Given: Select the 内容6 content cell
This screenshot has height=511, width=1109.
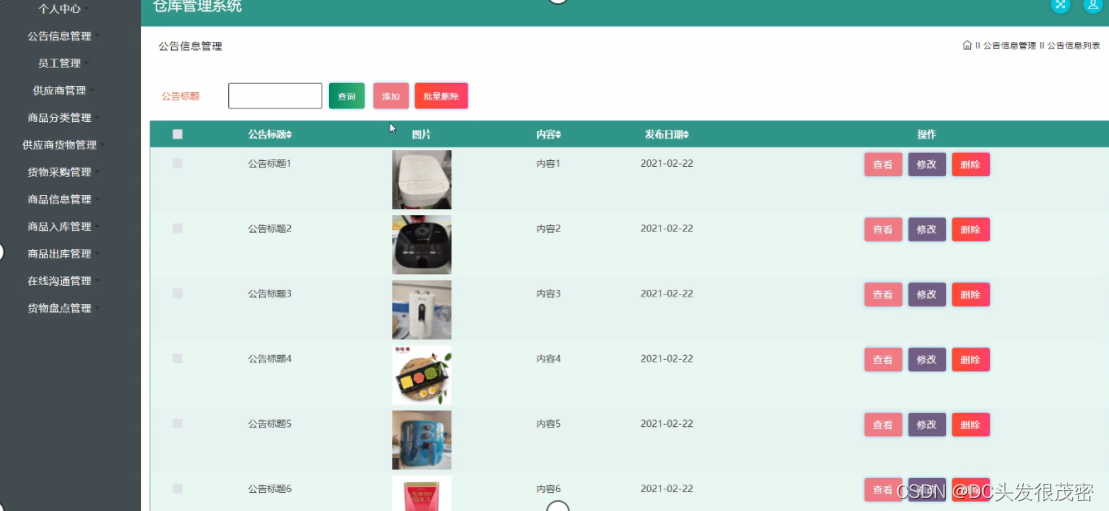Looking at the screenshot, I should pyautogui.click(x=548, y=489).
